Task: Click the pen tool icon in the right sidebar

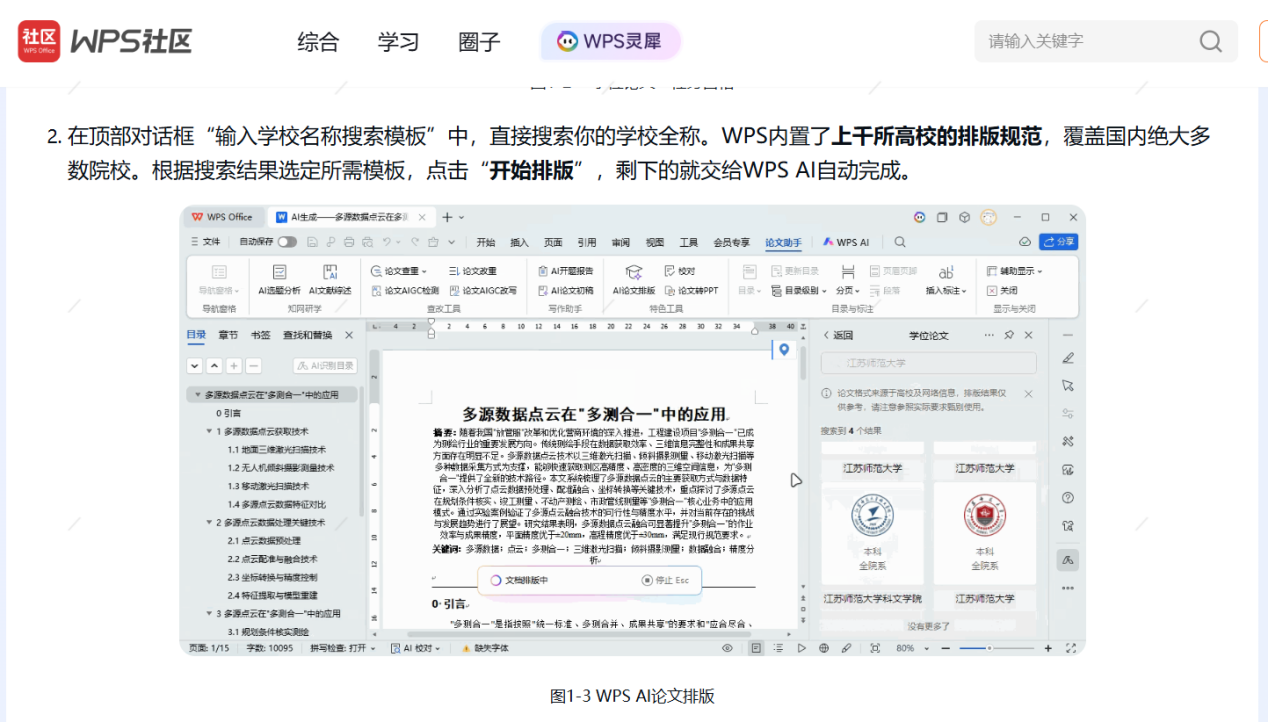Action: point(1068,358)
